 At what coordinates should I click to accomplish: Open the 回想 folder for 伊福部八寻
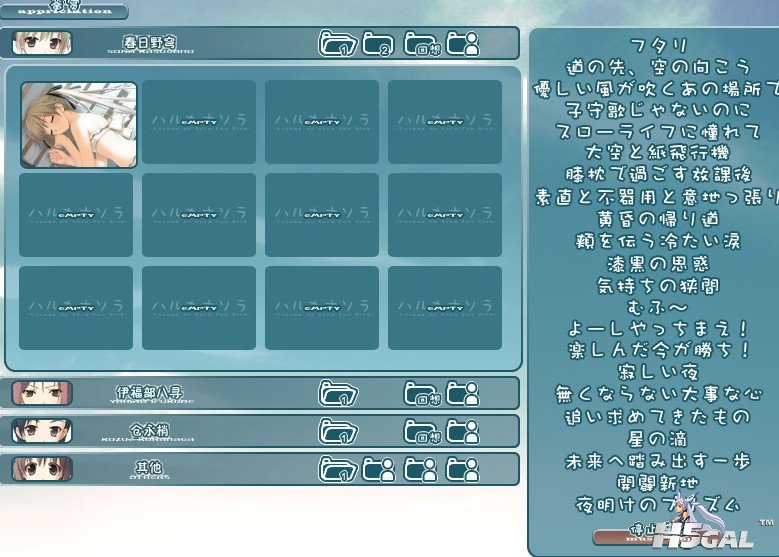(422, 394)
